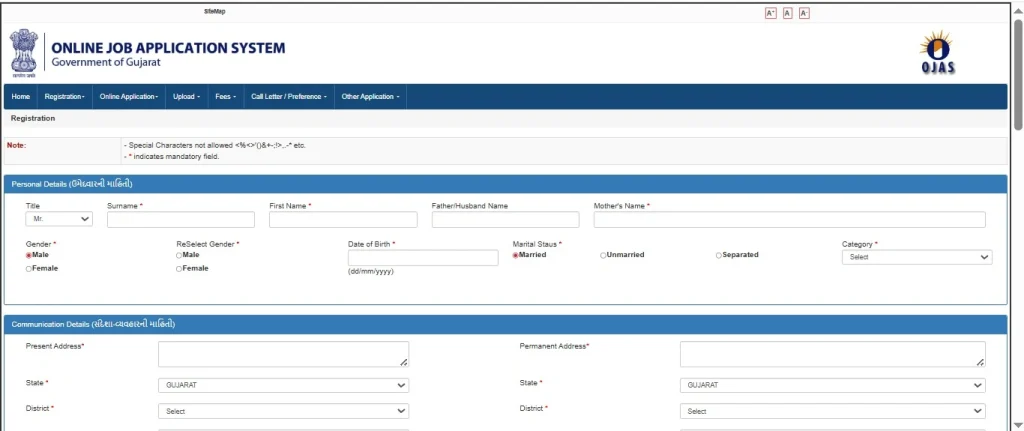Choose Unmarried marital status
Screen dimensions: 1024x431
pyautogui.click(x=603, y=255)
